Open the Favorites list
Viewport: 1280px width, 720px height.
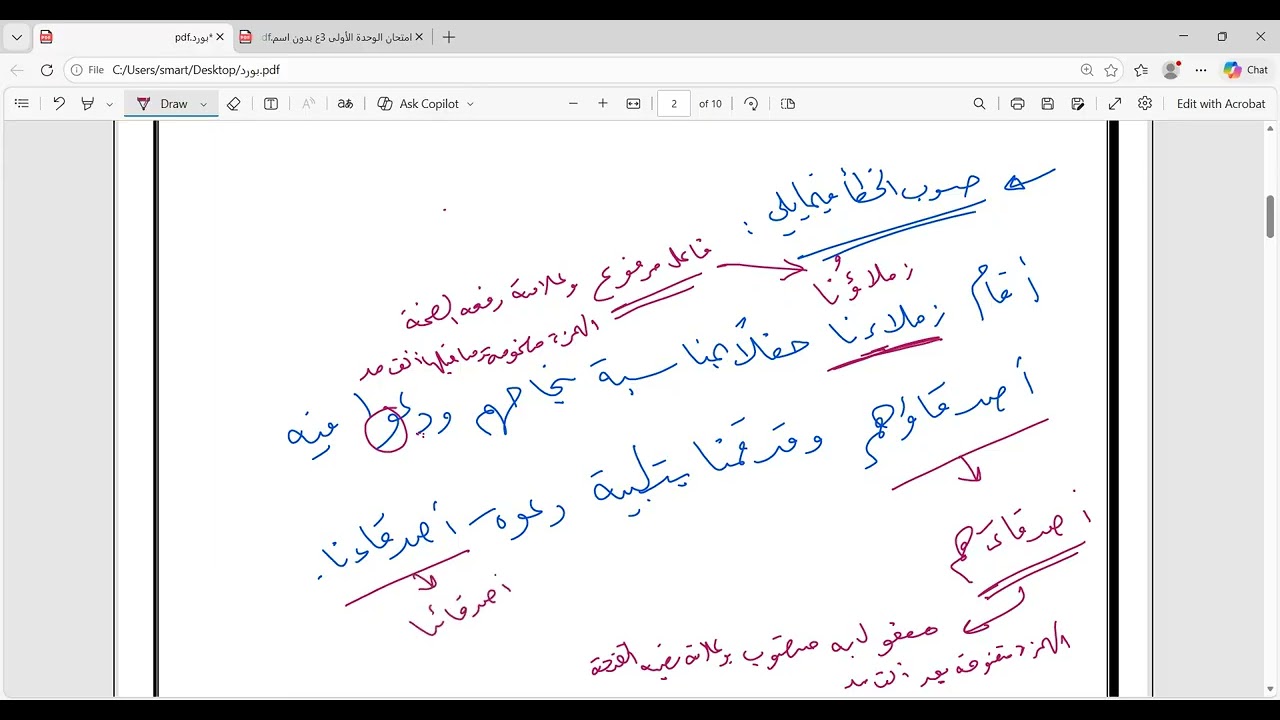[x=1142, y=70]
